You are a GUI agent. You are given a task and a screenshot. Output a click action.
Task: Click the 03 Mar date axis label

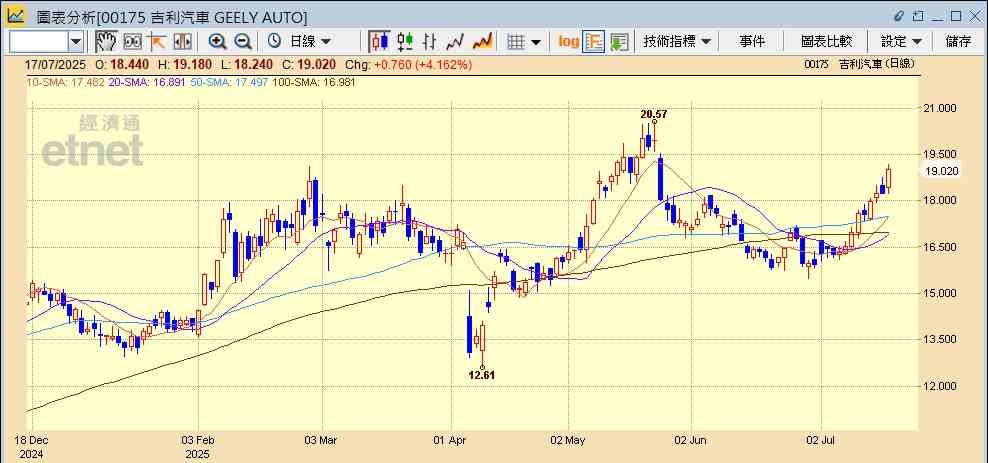tap(322, 440)
